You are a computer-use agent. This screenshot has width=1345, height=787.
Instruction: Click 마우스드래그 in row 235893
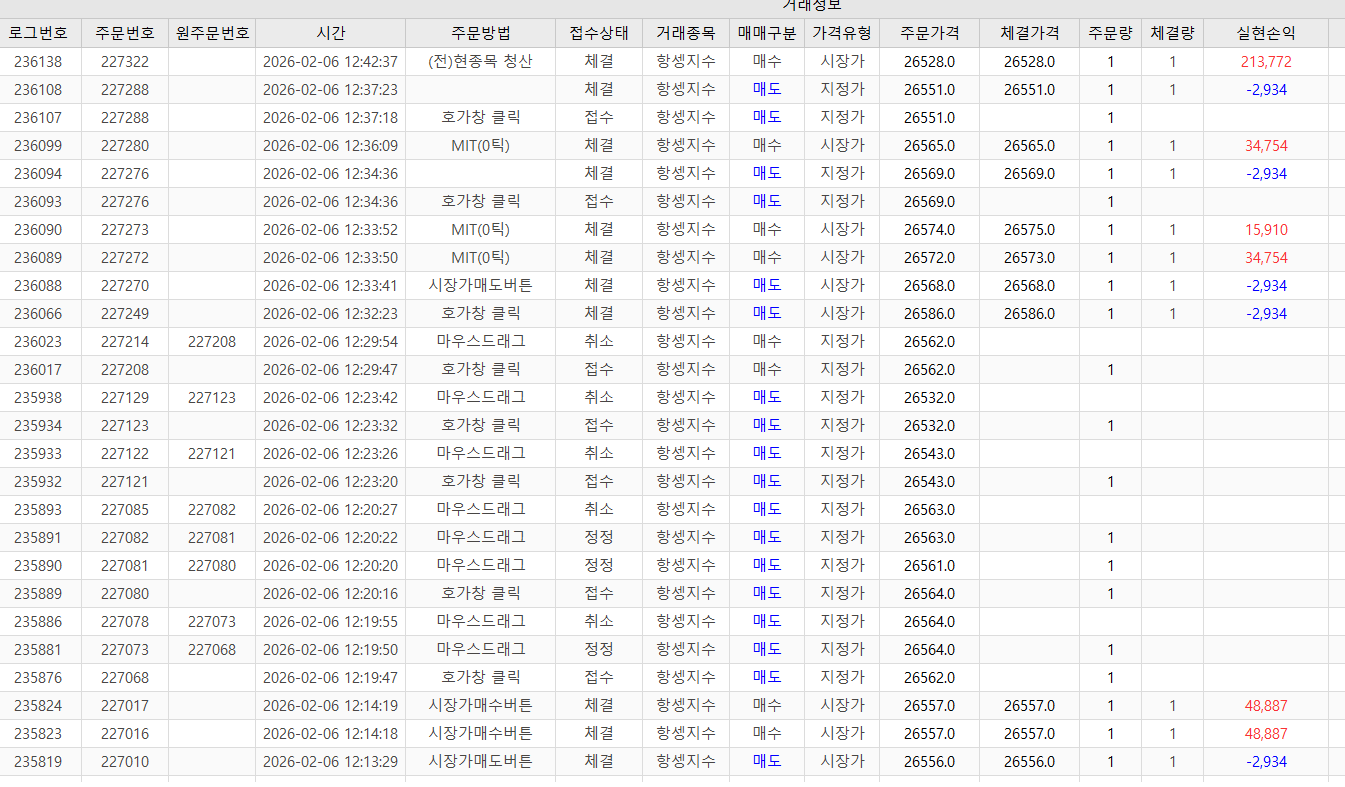tap(480, 509)
